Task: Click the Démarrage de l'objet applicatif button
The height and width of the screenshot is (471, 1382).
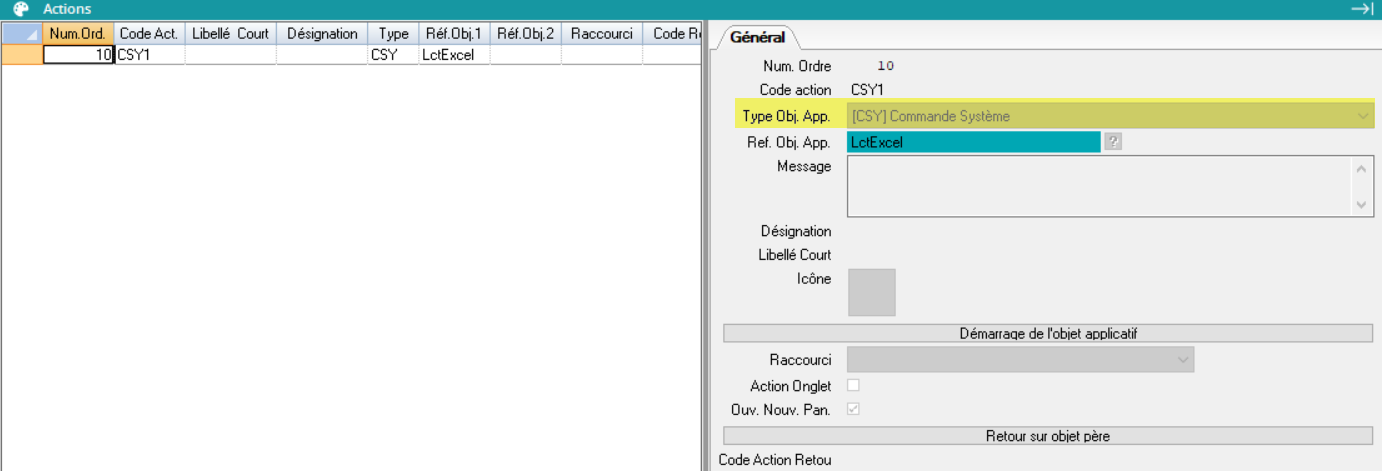Action: point(1047,333)
